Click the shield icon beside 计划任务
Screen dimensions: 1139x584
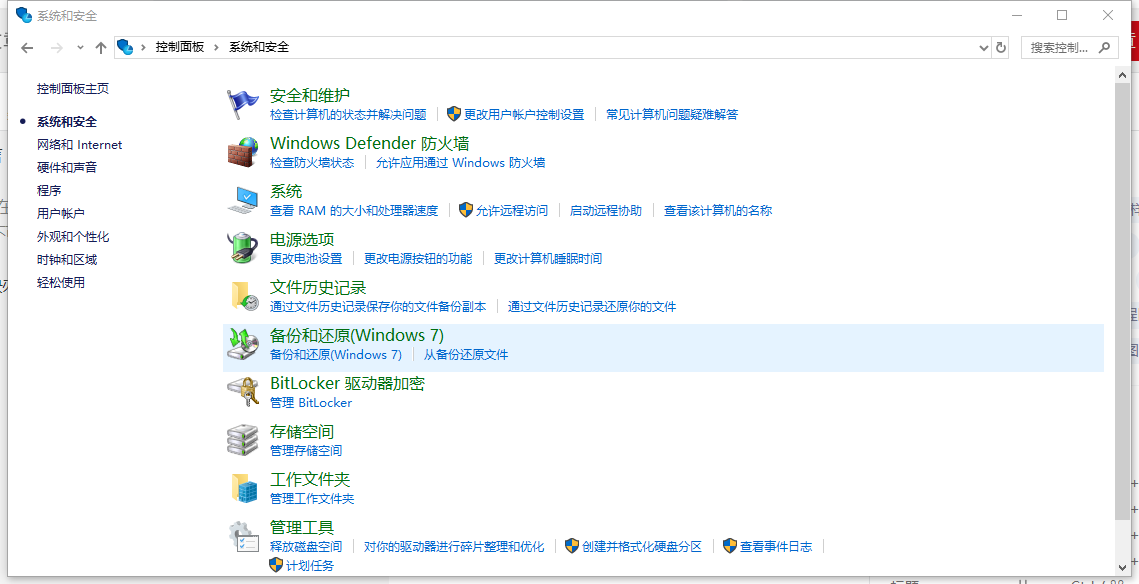click(276, 565)
